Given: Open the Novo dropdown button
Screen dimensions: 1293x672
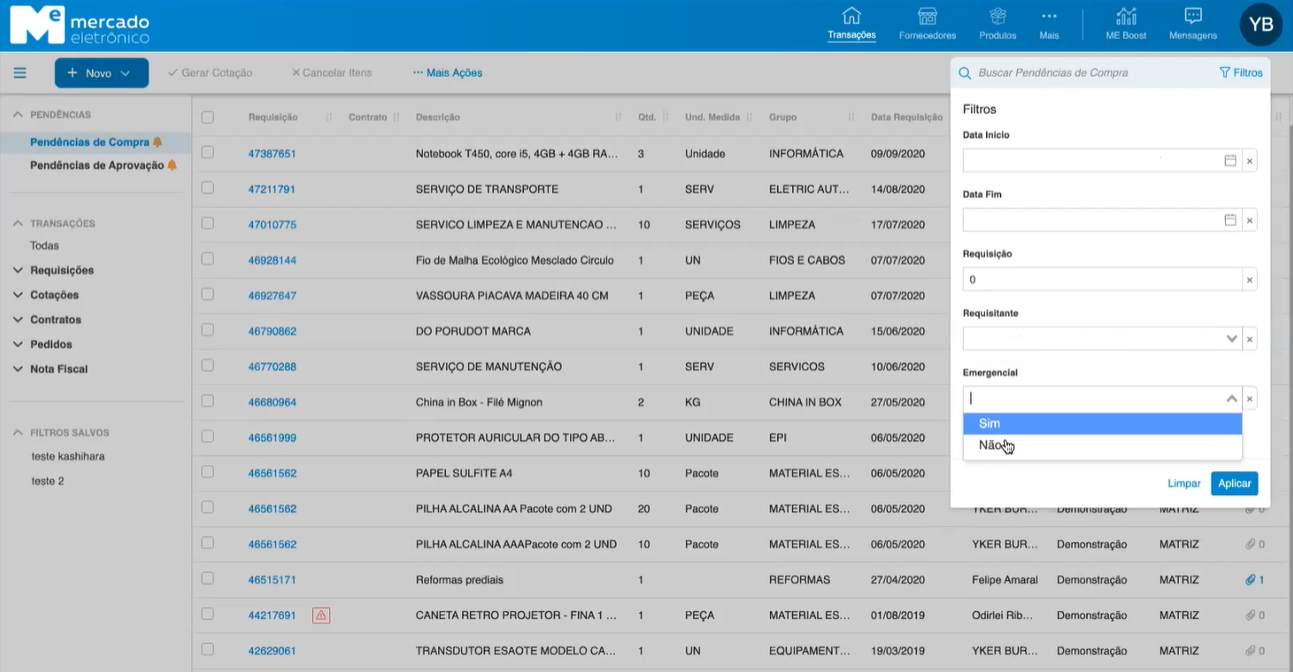Looking at the screenshot, I should 101,73.
